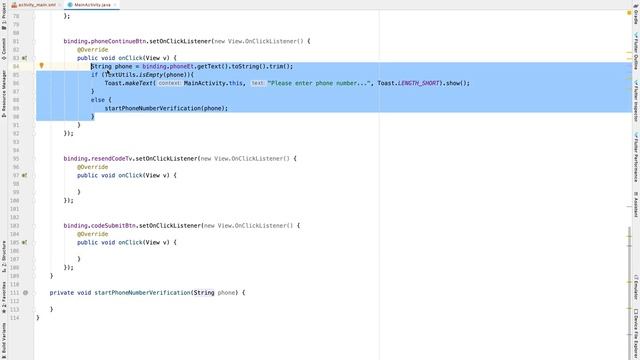This screenshot has width=640, height=360.
Task: Click the fold end marker on line 92
Action: point(34,133)
